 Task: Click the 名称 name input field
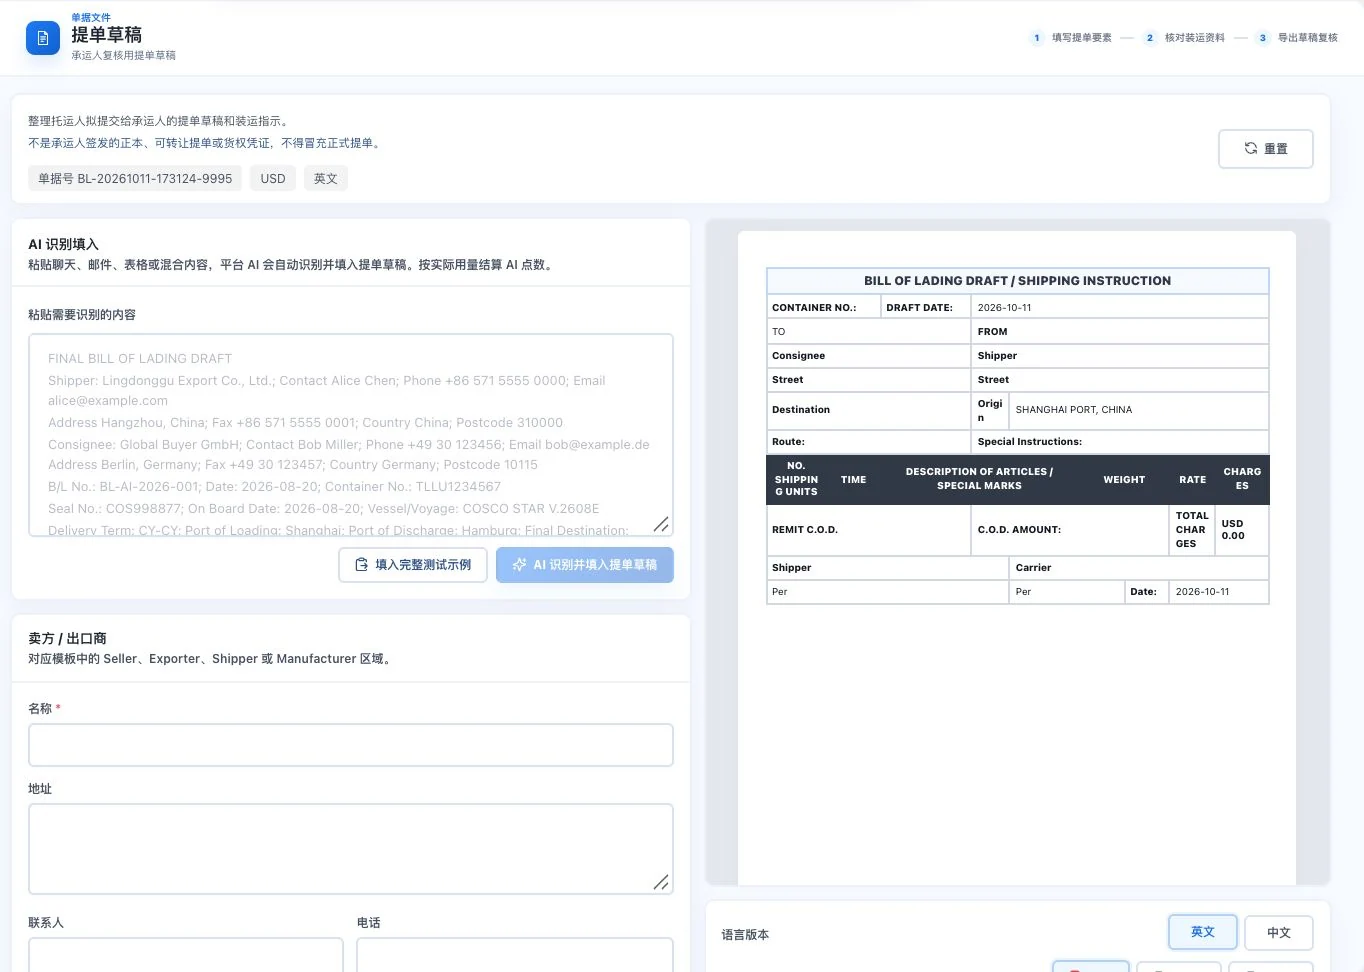pos(351,745)
